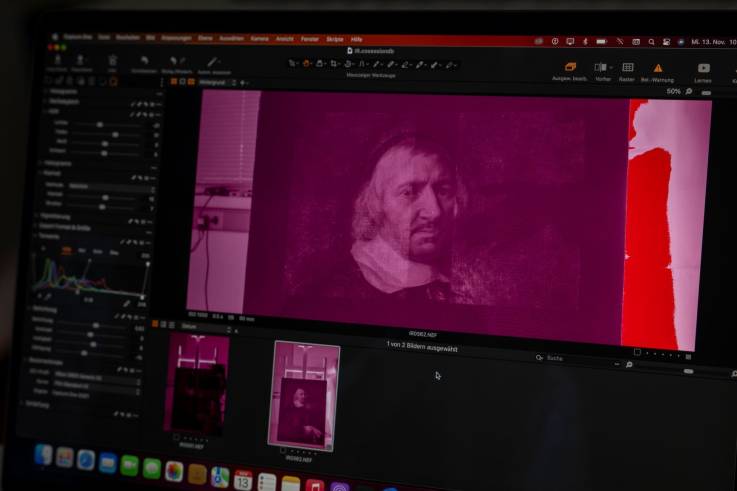This screenshot has width=737, height=491.
Task: Open Calendar from the macOS dock
Action: (243, 480)
